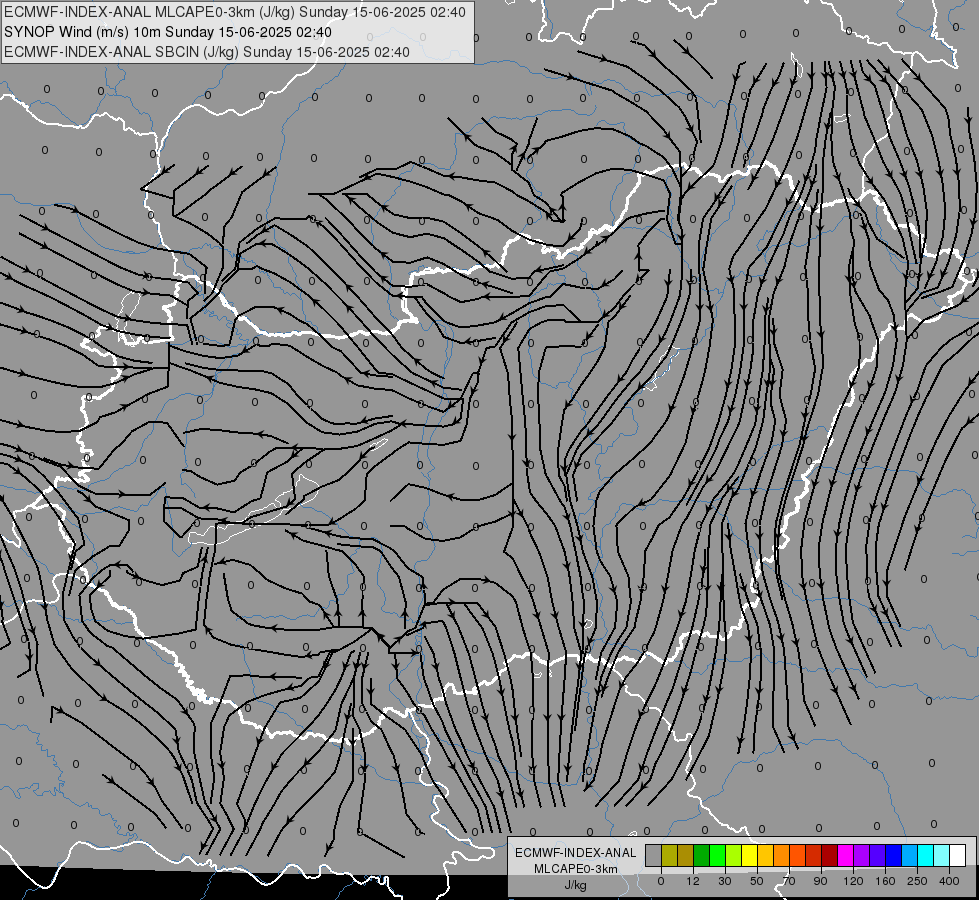Select the bright yellow legend swatch
Viewport: 979px width, 900px height.
(x=750, y=856)
